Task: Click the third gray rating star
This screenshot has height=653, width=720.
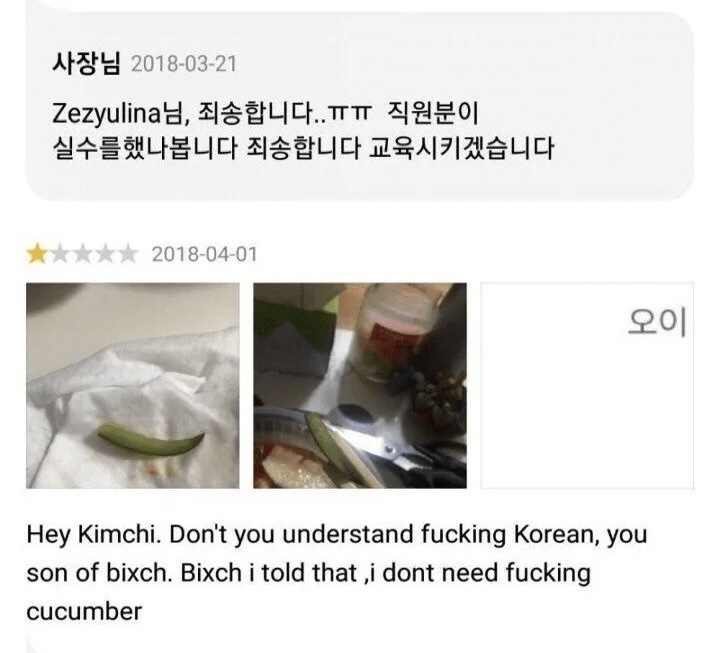Action: click(82, 253)
